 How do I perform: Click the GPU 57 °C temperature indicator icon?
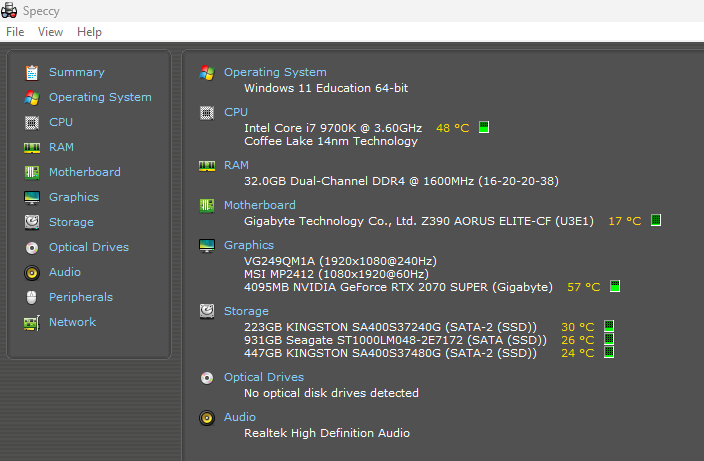tap(615, 286)
